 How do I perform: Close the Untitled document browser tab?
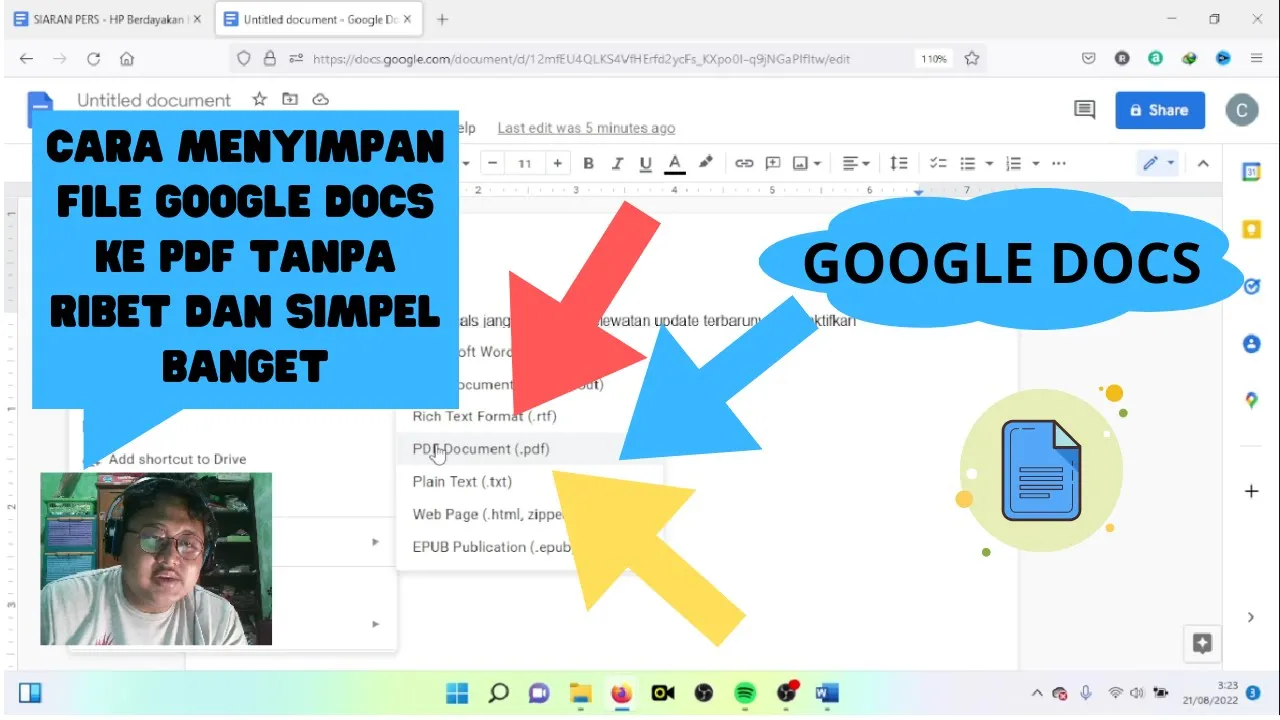pos(407,19)
